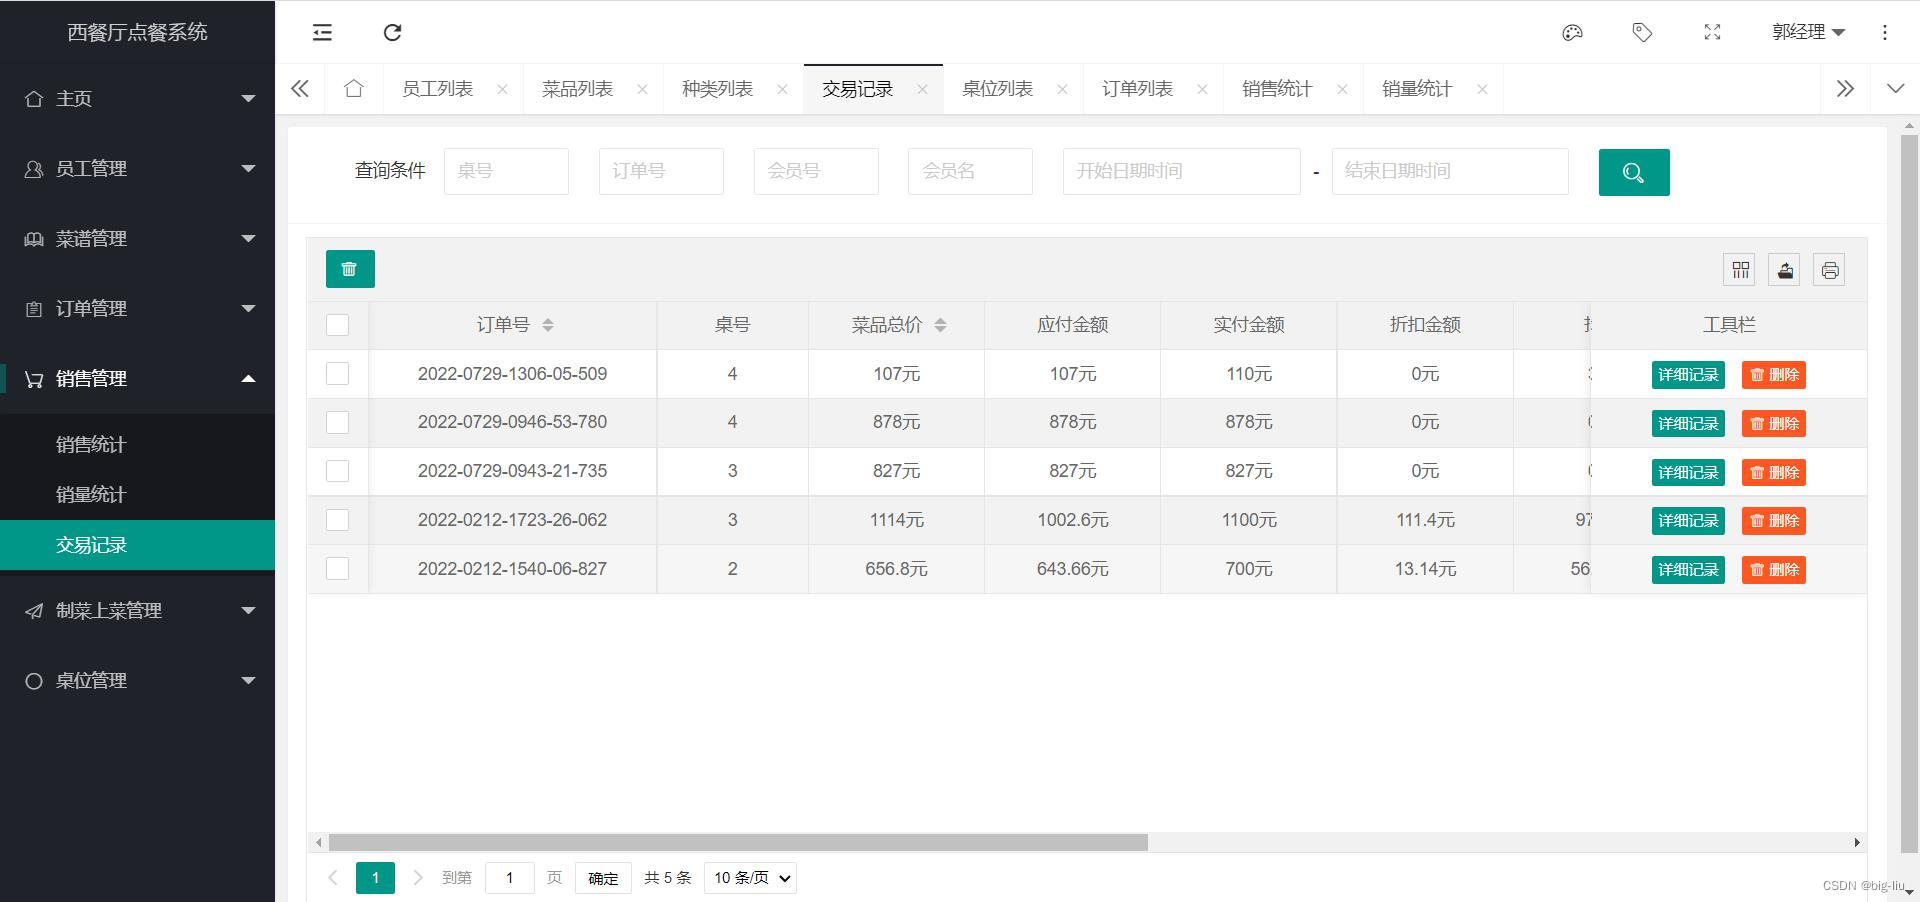Expand the 主页 sidebar menu
Viewport: 1920px width, 902px height.
[x=137, y=98]
